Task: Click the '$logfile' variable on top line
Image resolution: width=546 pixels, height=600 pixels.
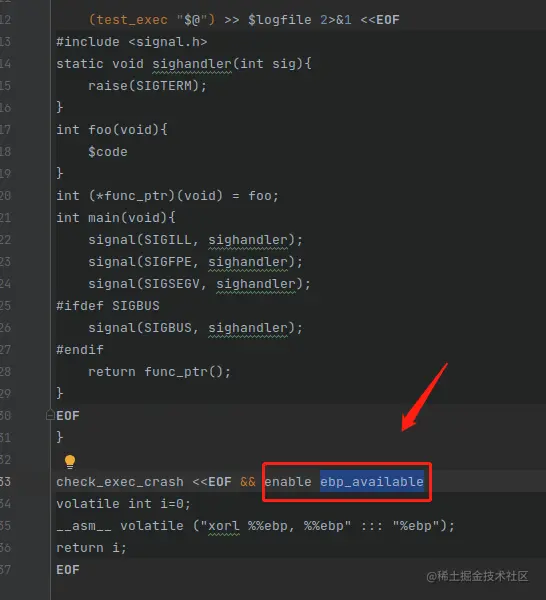Action: [x=280, y=20]
